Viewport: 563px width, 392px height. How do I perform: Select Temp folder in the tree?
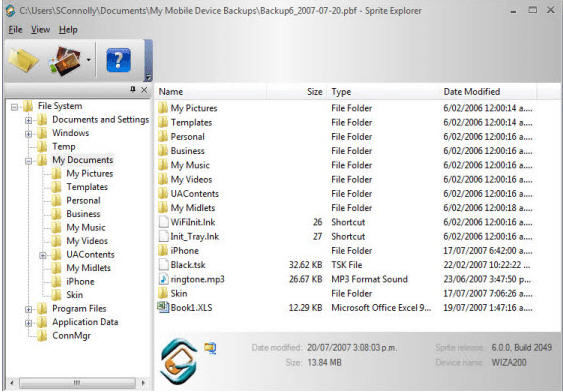[64, 146]
